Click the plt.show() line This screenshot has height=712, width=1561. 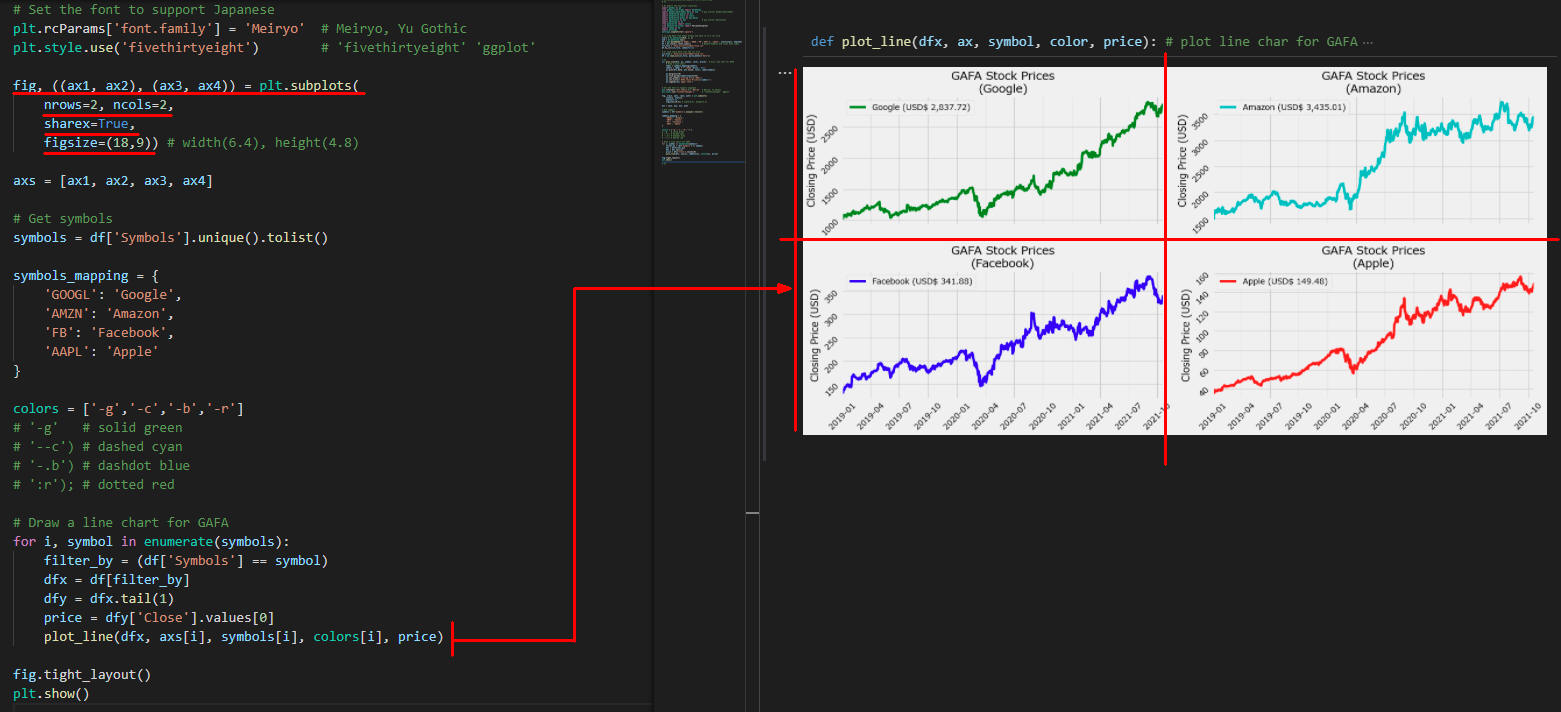51,693
